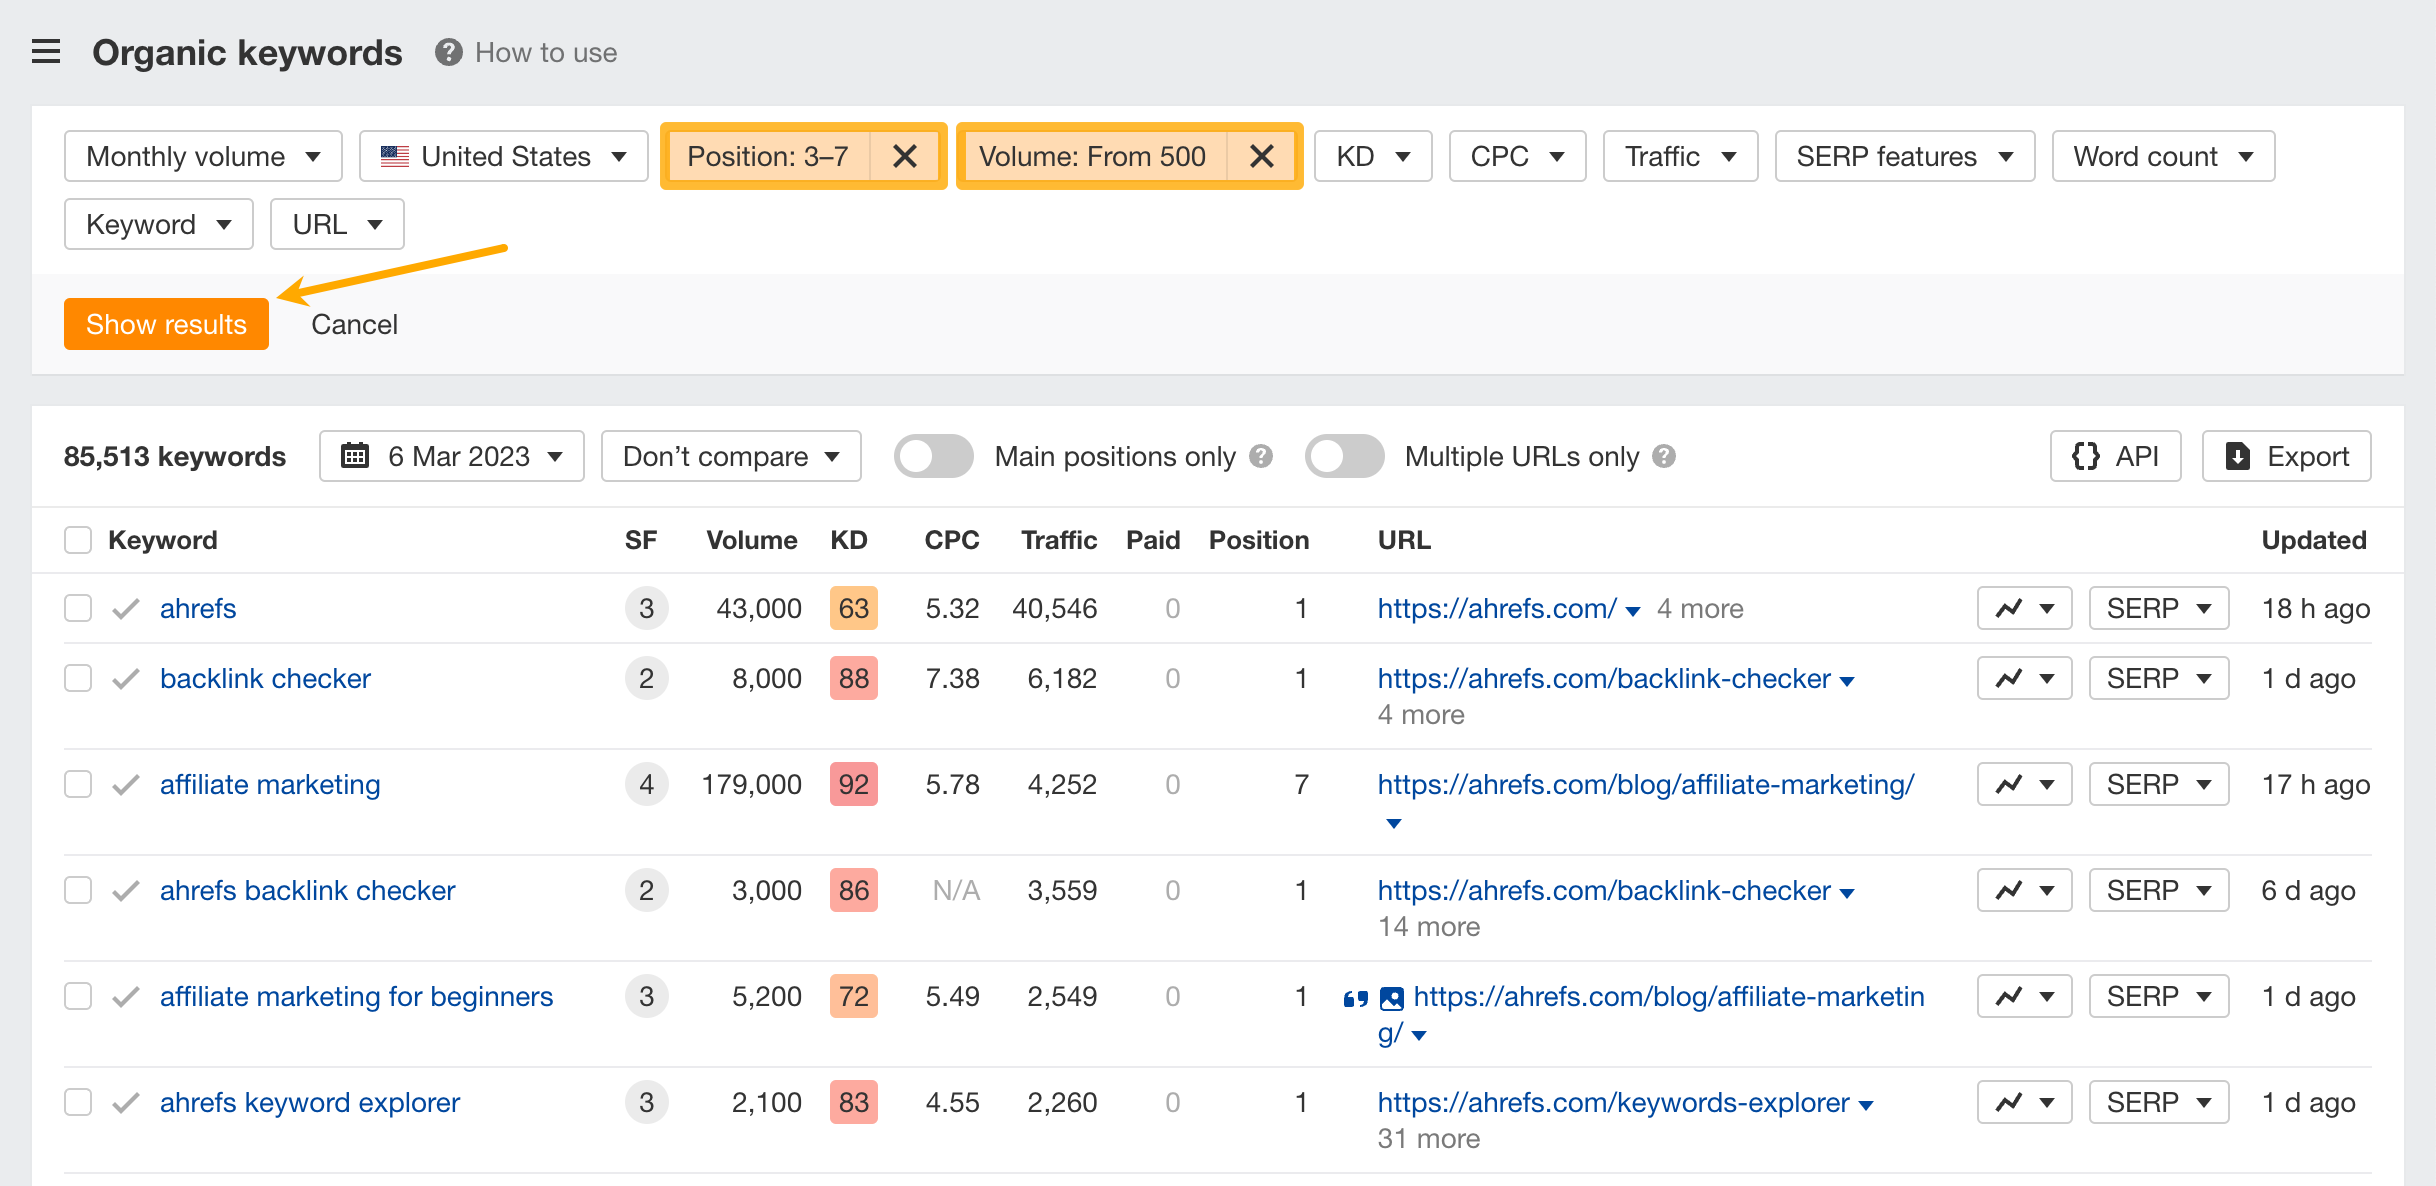Open position history chart for ahrefs row

[x=2024, y=608]
